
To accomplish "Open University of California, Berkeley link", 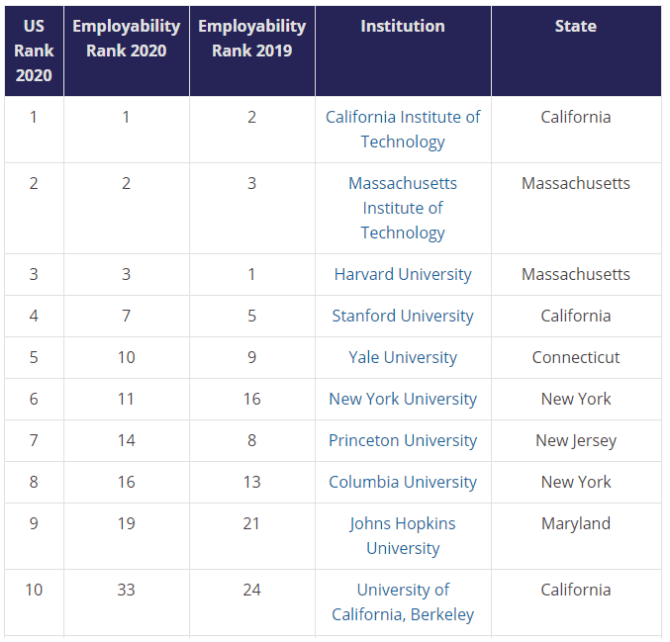I will pyautogui.click(x=402, y=602).
